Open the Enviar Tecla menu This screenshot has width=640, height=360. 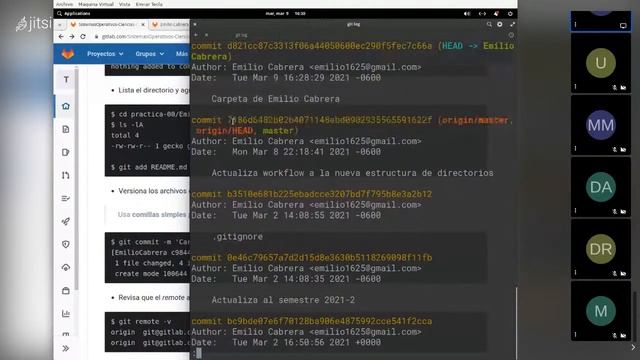(149, 4)
